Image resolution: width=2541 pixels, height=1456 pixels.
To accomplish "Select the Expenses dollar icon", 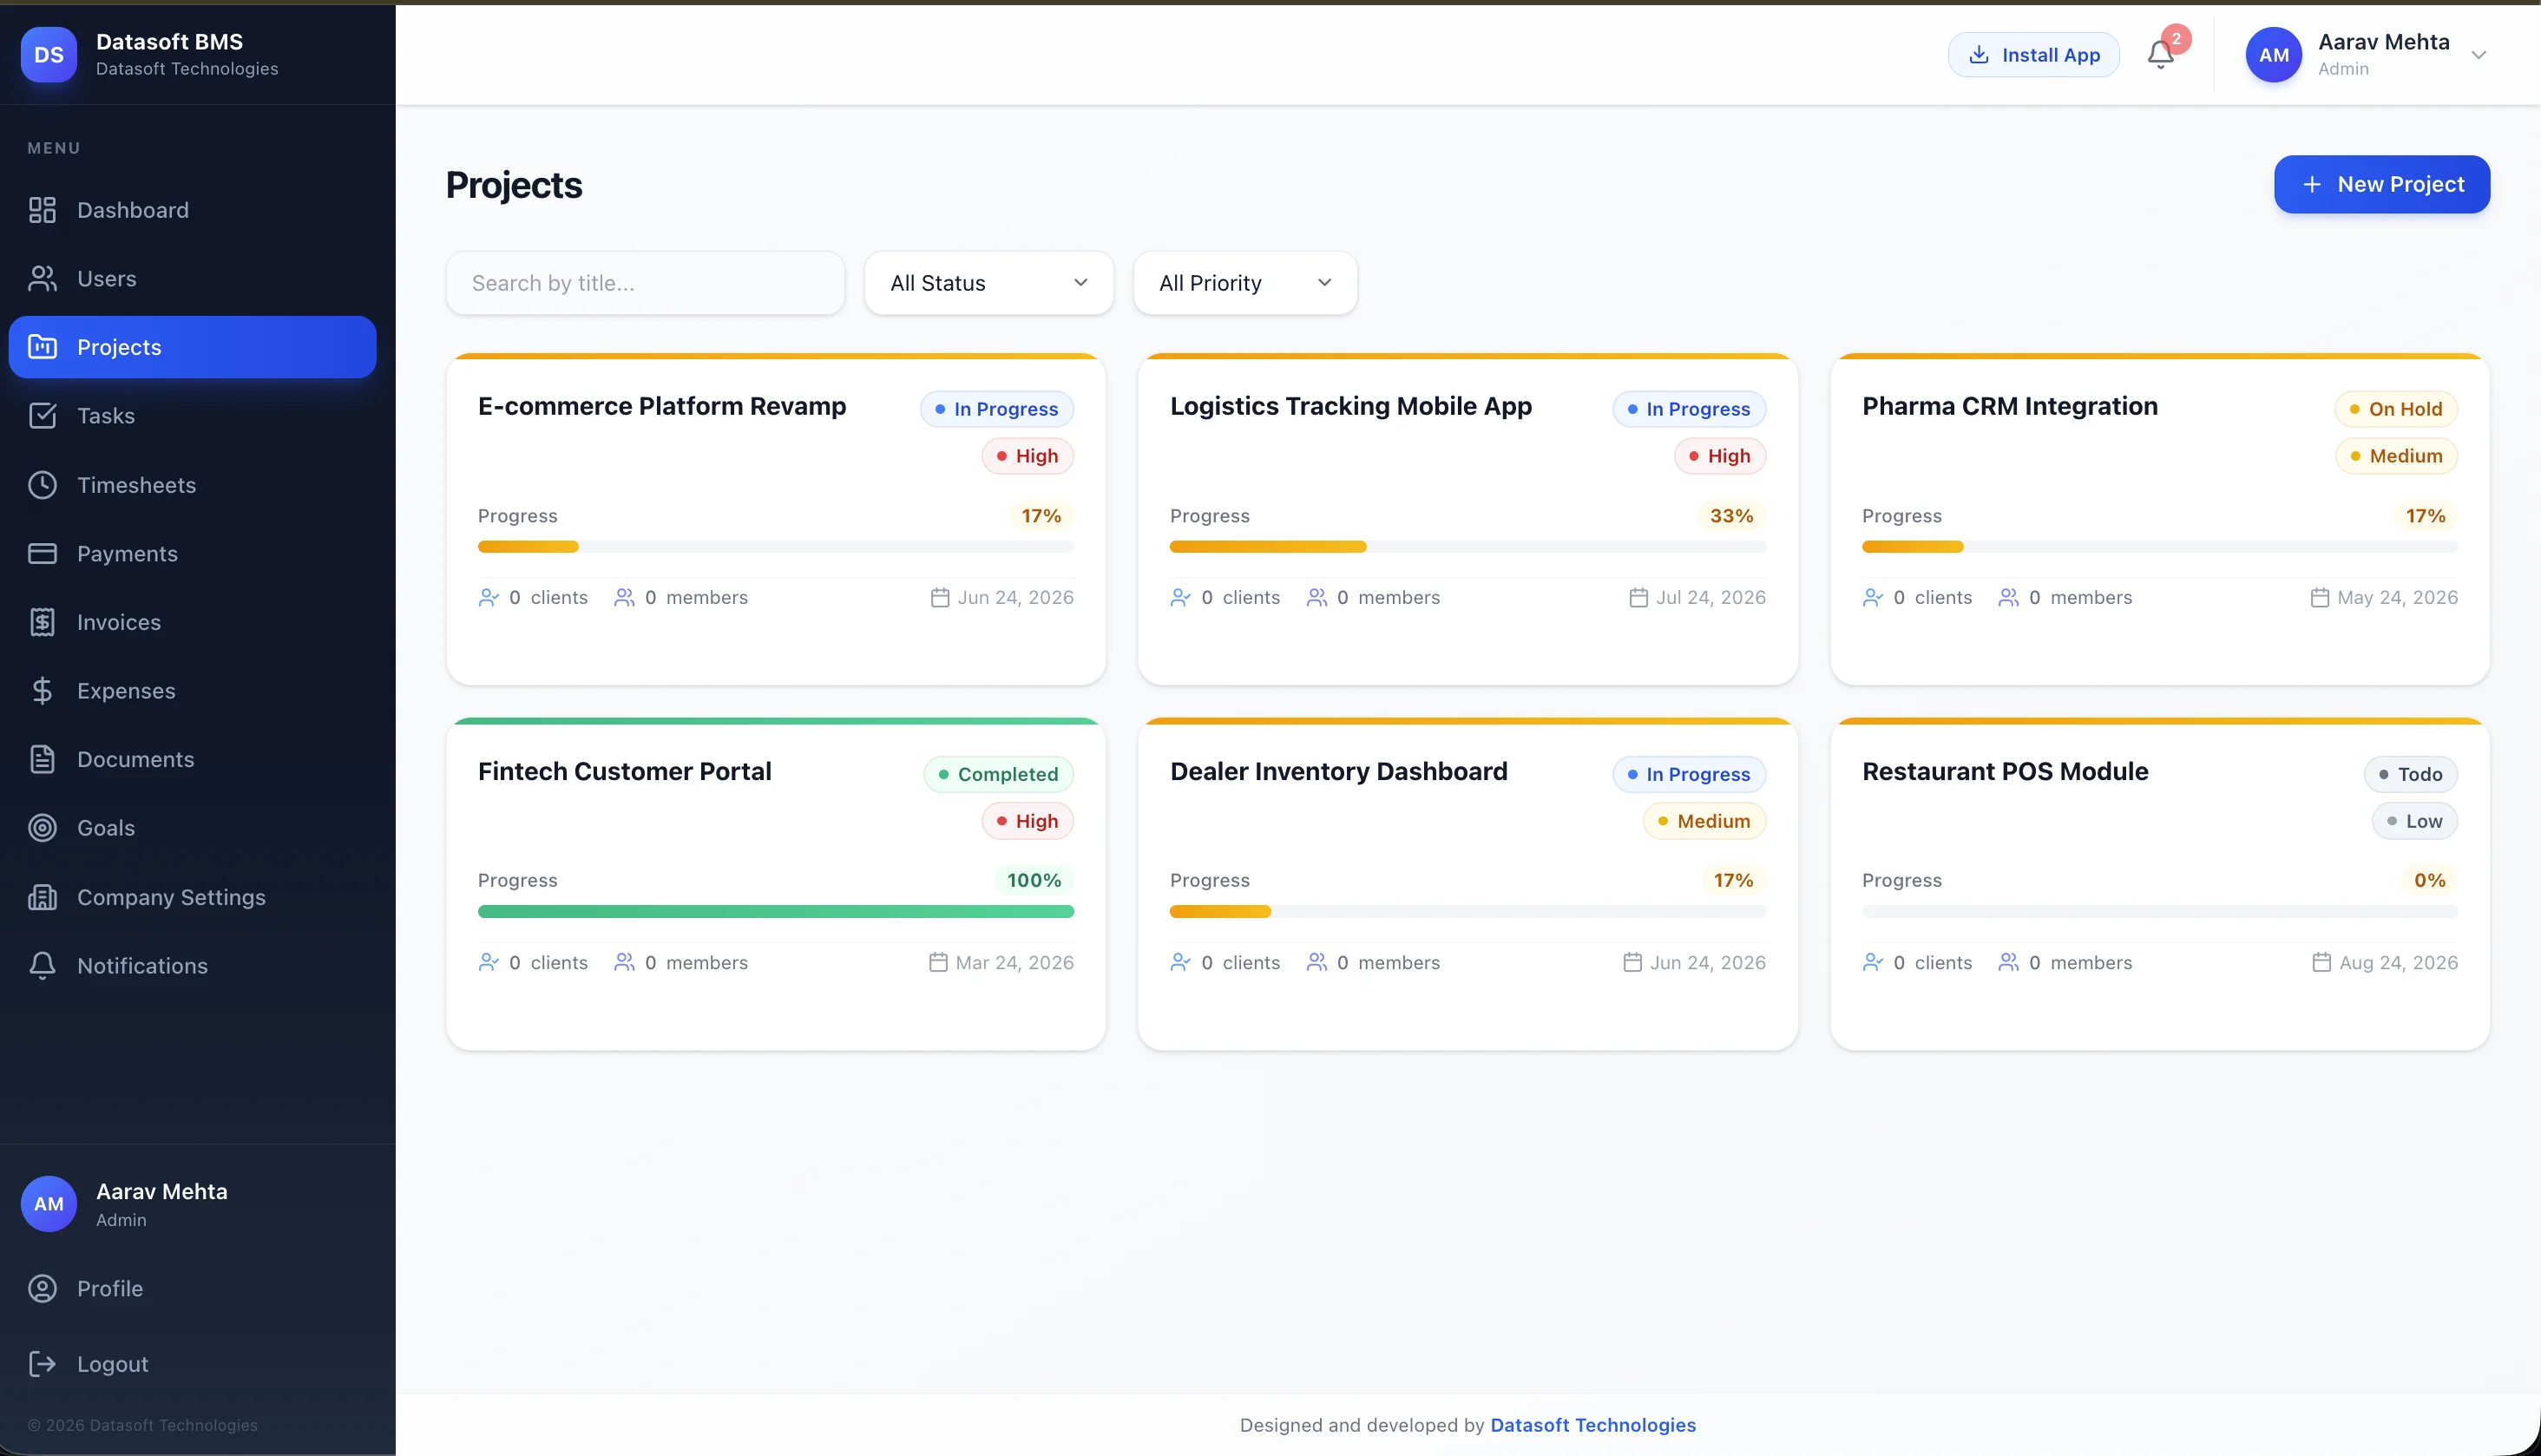I will click(43, 690).
